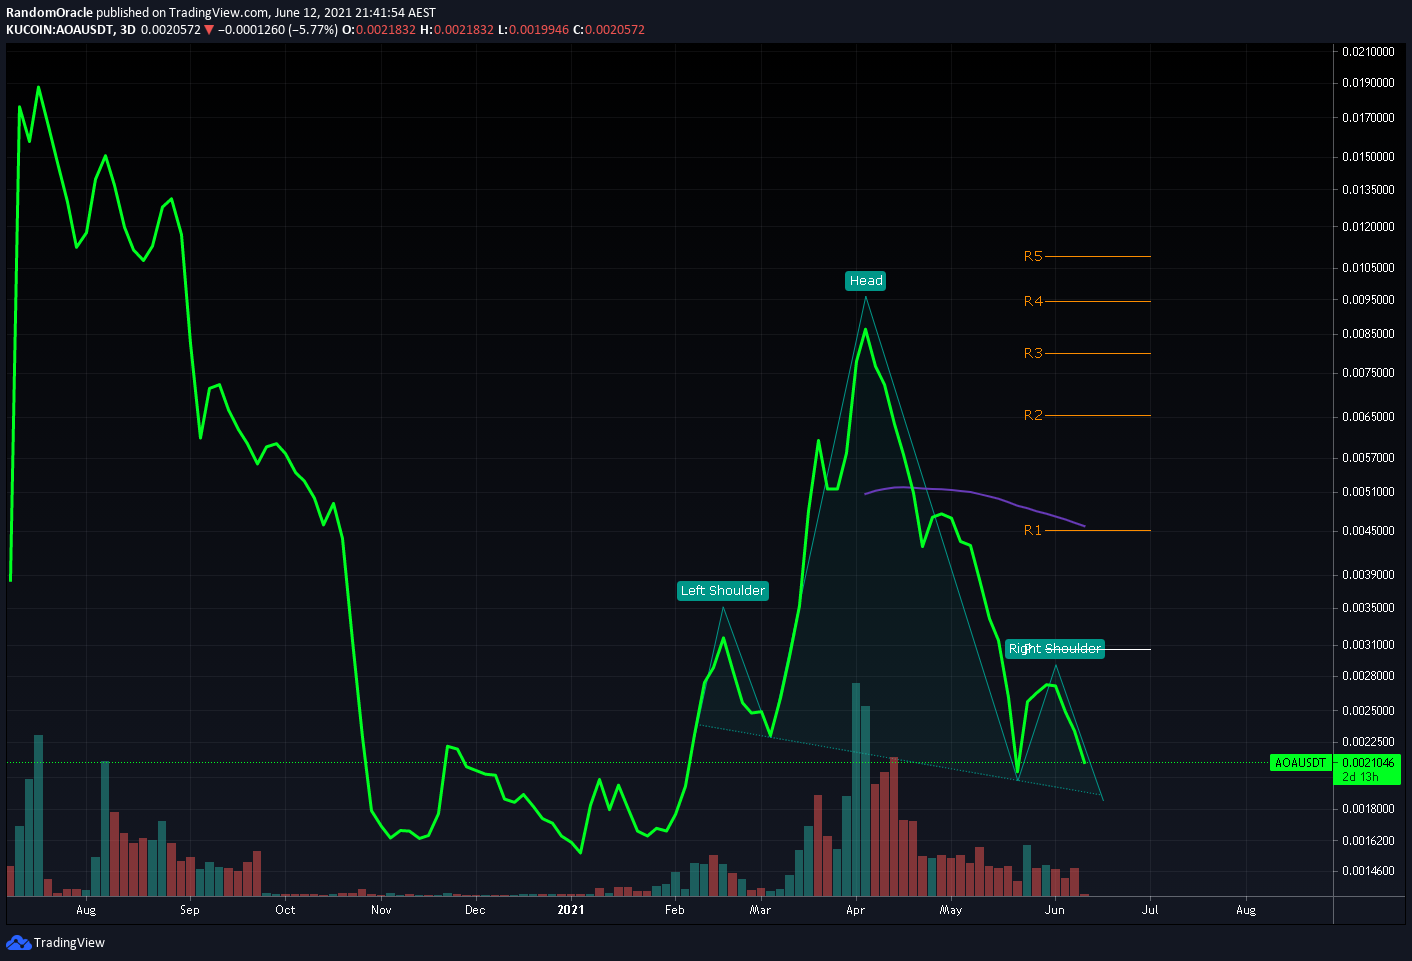This screenshot has width=1412, height=961.
Task: Click the May label on time axis
Action: pyautogui.click(x=951, y=910)
